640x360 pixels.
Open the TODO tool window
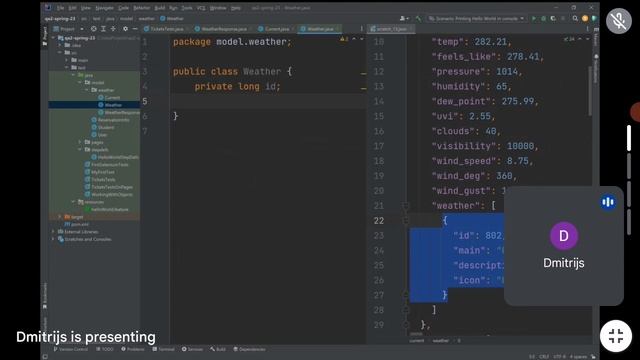coord(105,349)
